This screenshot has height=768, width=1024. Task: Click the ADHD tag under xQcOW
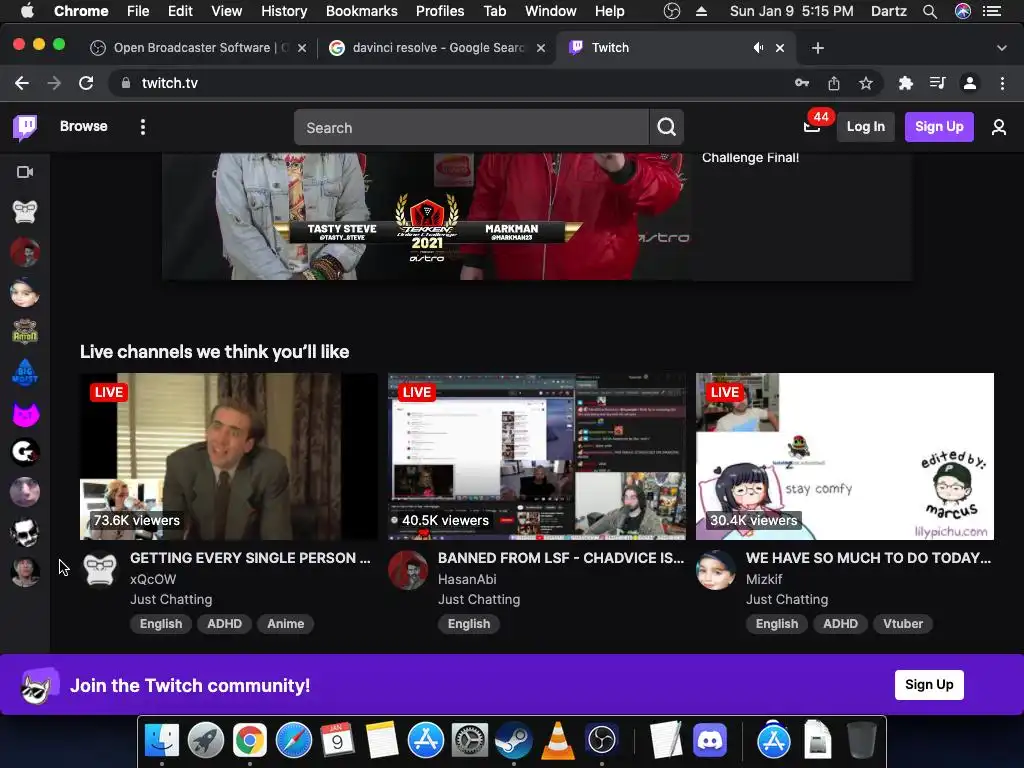(x=224, y=624)
